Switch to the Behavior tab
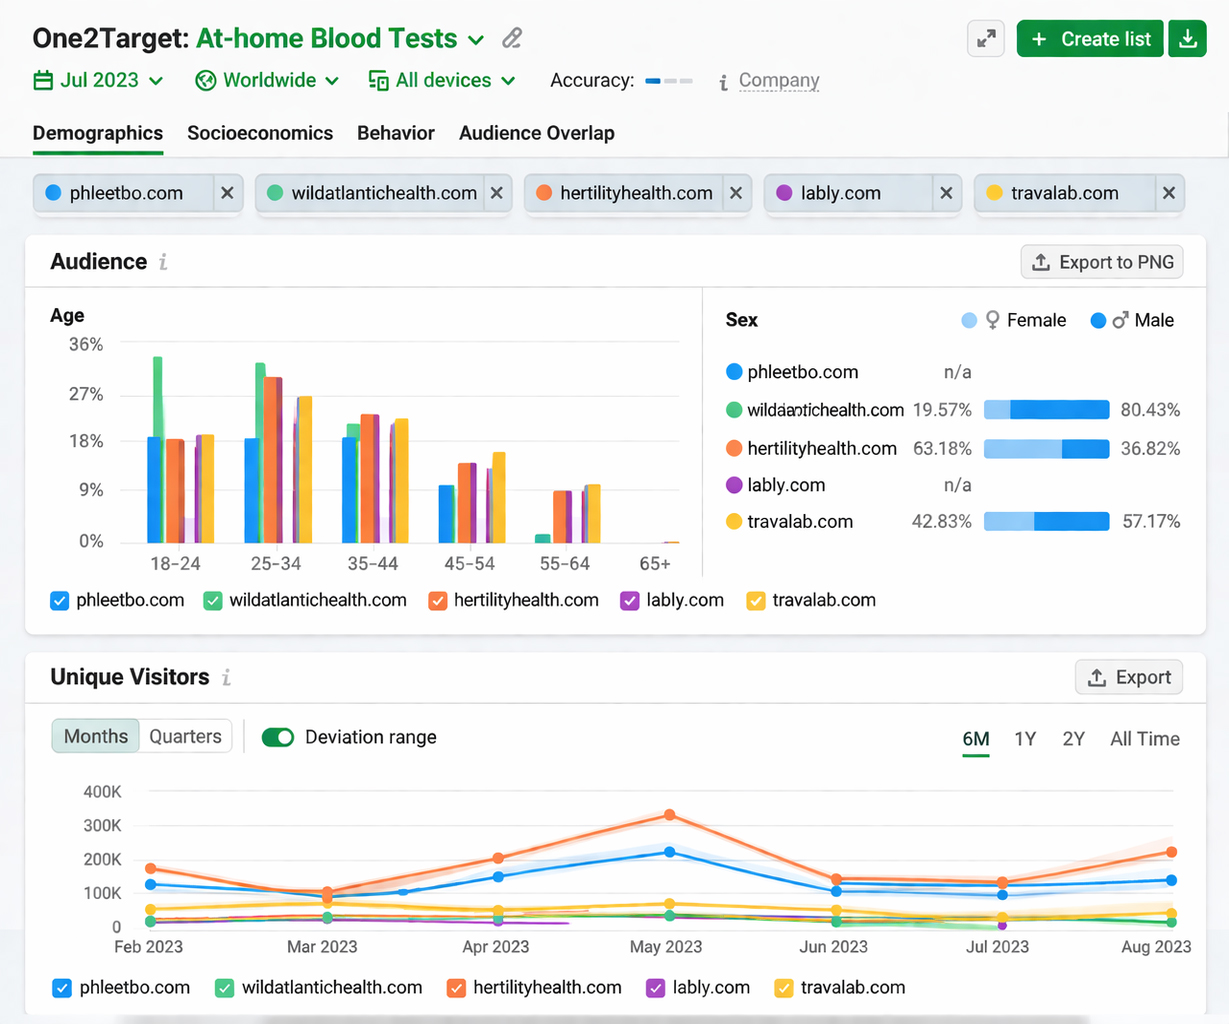 pos(396,133)
